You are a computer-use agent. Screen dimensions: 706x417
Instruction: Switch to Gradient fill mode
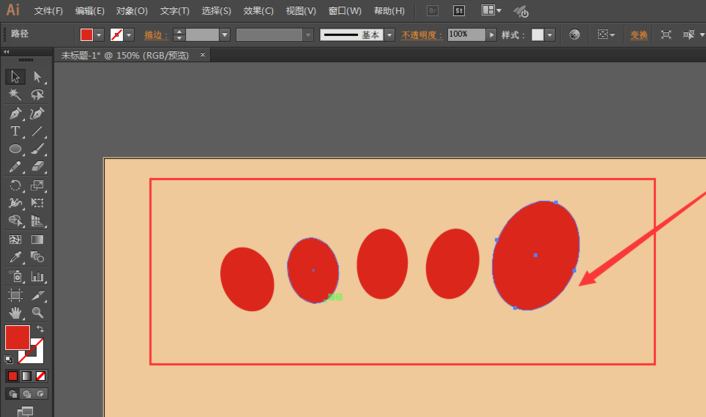26,376
